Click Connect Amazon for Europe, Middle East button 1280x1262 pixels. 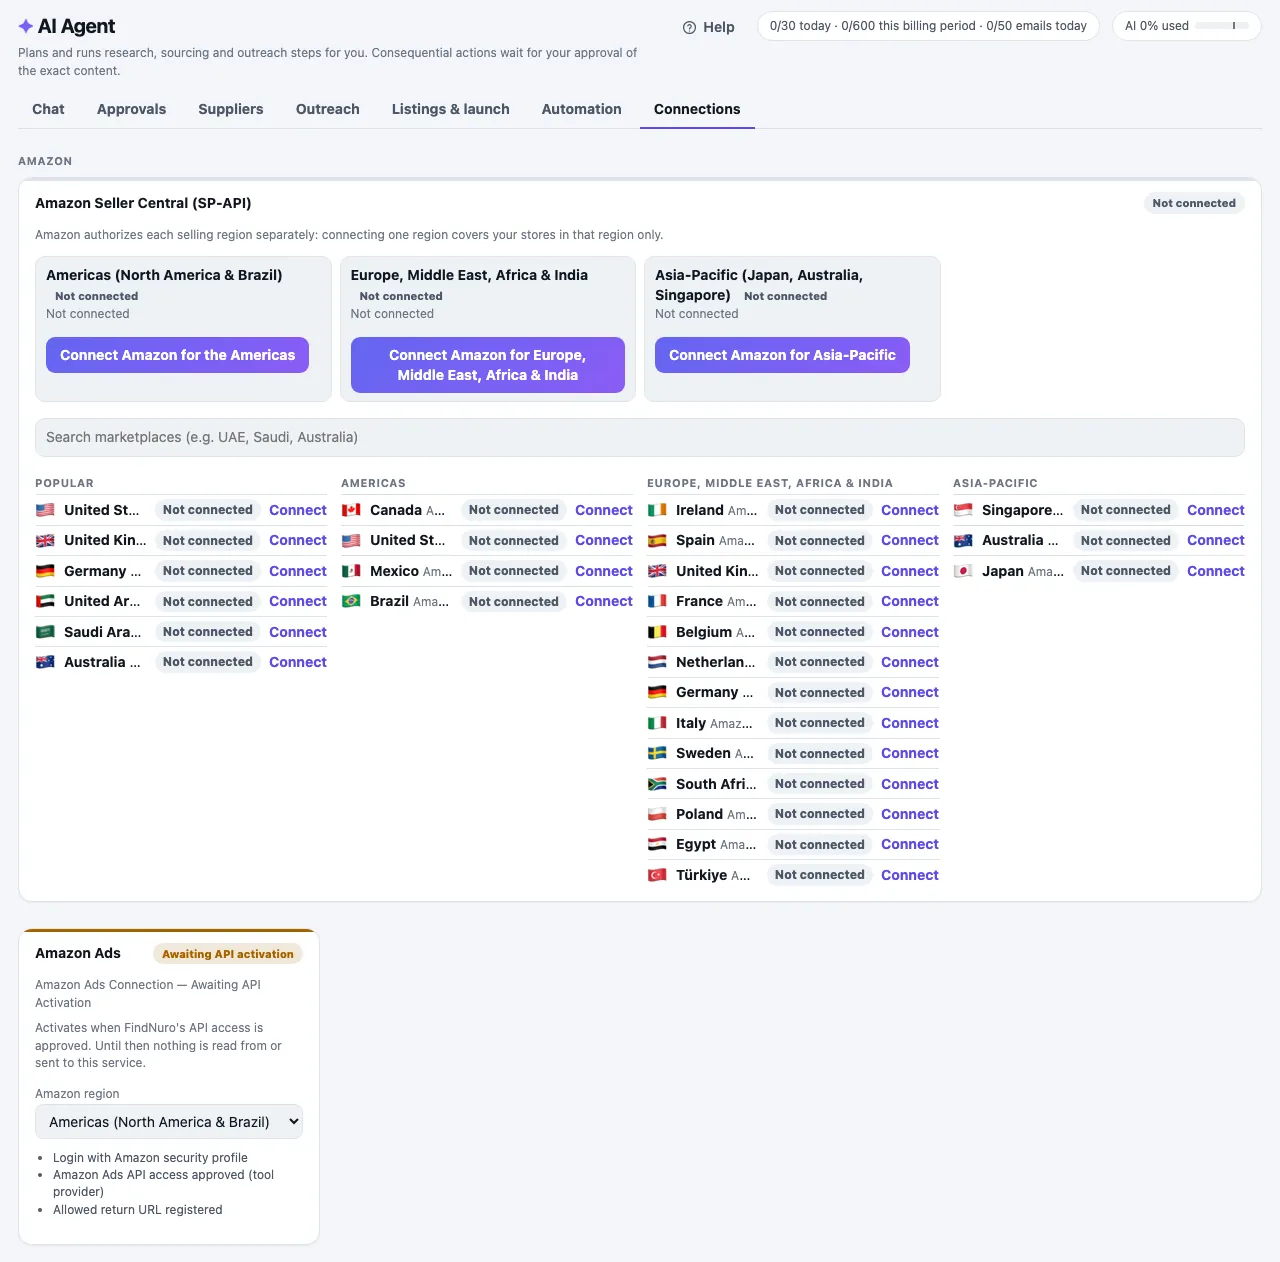(x=488, y=365)
